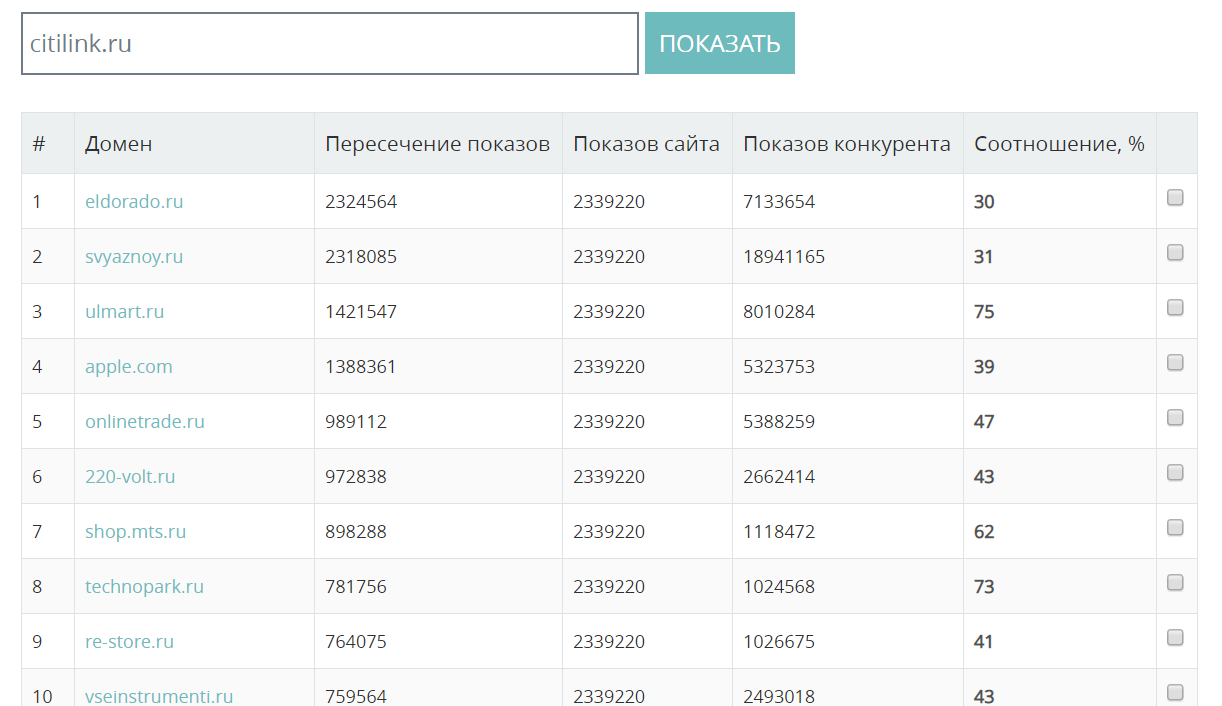Click the ПОКАЗАТЬ button
This screenshot has height=706, width=1222.
click(x=720, y=43)
